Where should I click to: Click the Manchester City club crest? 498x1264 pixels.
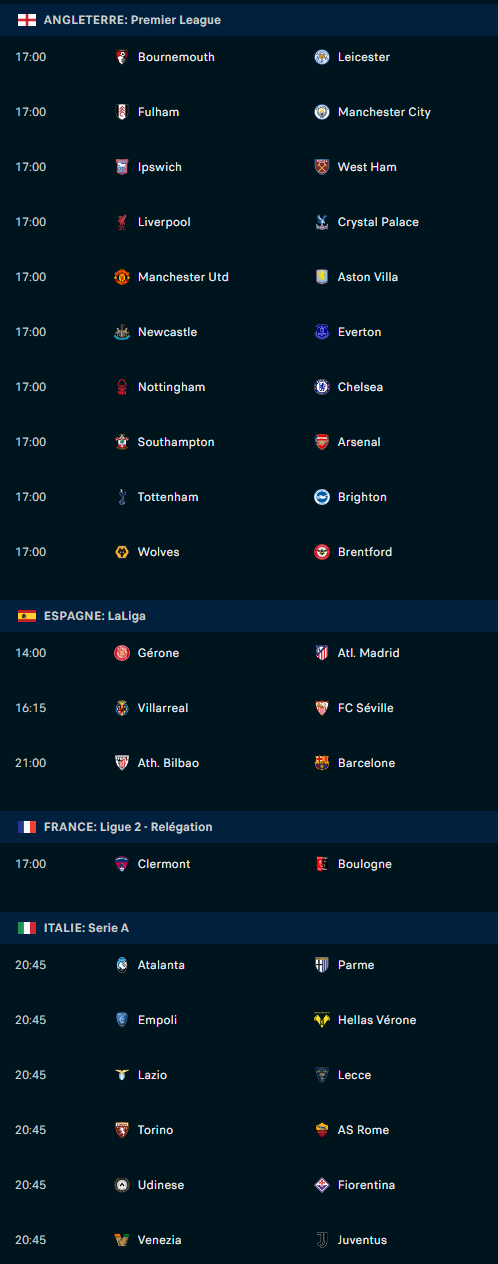click(x=322, y=112)
